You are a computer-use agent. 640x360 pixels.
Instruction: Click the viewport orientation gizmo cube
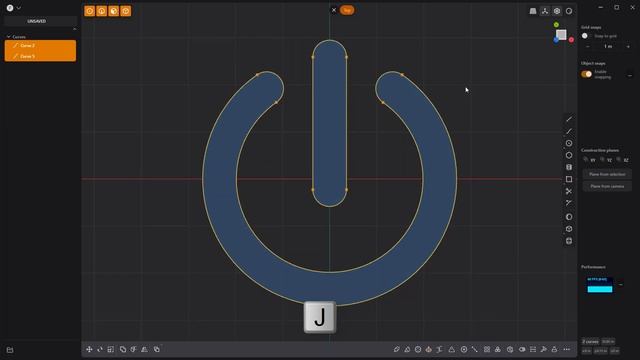pyautogui.click(x=562, y=35)
